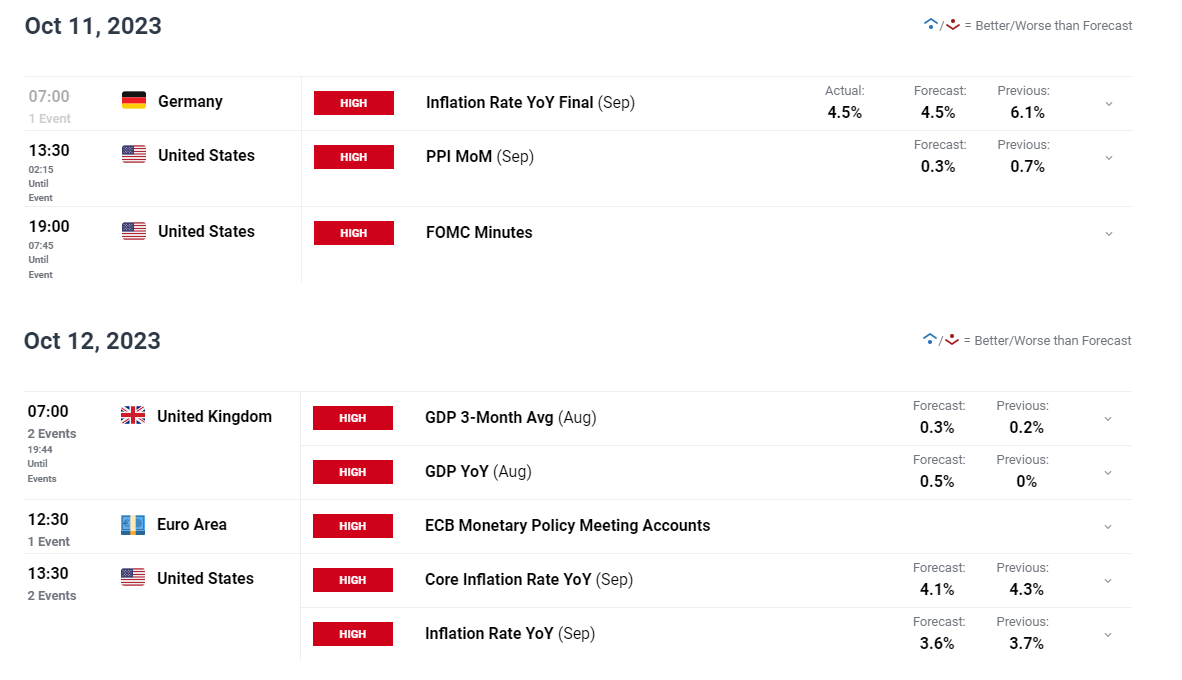Click the US flag beside PPI MoM
Screen dimensions: 1182x680
coord(133,155)
